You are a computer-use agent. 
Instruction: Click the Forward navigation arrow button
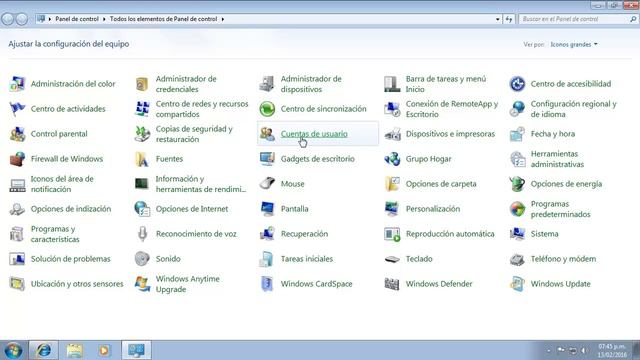point(22,19)
